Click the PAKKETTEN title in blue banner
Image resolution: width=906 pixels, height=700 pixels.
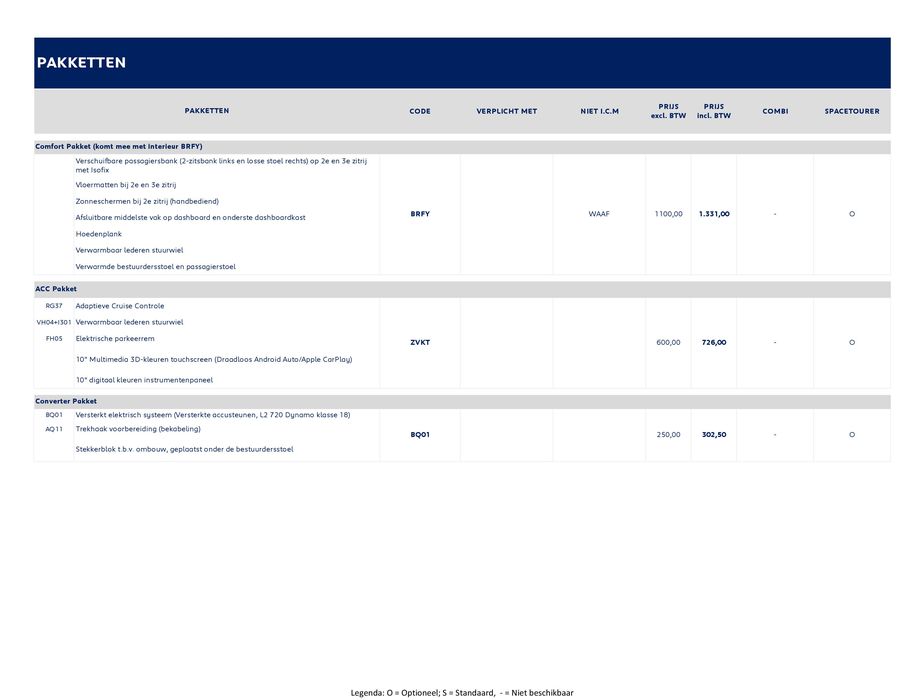click(81, 63)
